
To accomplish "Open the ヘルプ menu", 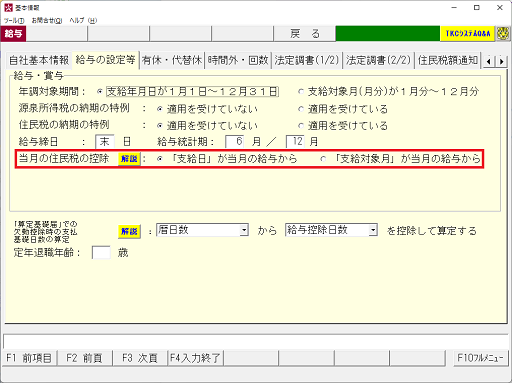I will pyautogui.click(x=83, y=21).
